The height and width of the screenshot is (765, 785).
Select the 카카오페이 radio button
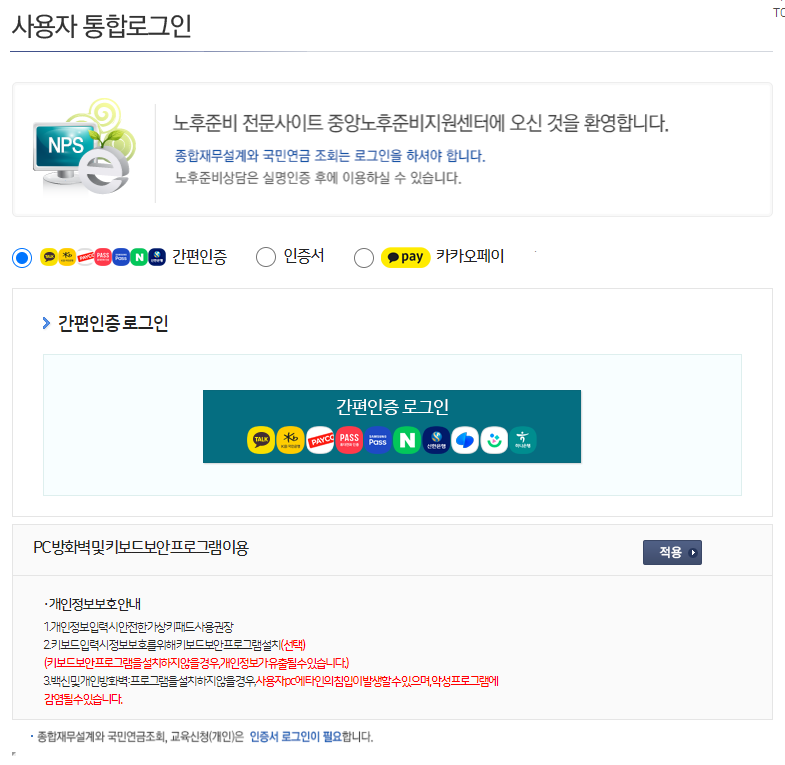pos(364,258)
